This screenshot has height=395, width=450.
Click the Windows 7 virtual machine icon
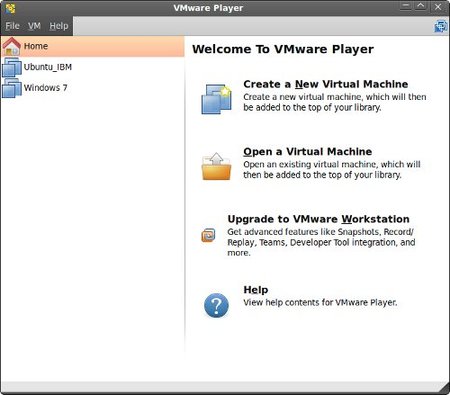click(x=12, y=88)
